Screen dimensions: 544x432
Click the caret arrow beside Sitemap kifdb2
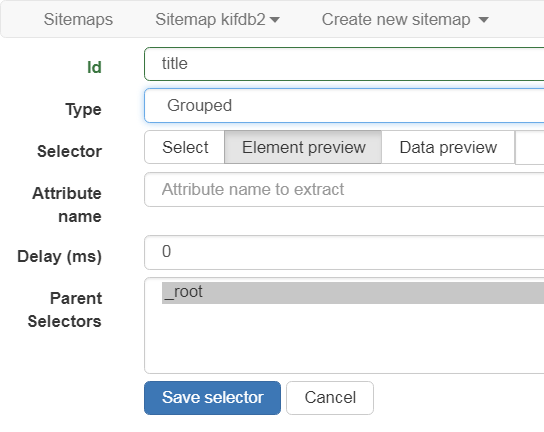click(x=275, y=20)
